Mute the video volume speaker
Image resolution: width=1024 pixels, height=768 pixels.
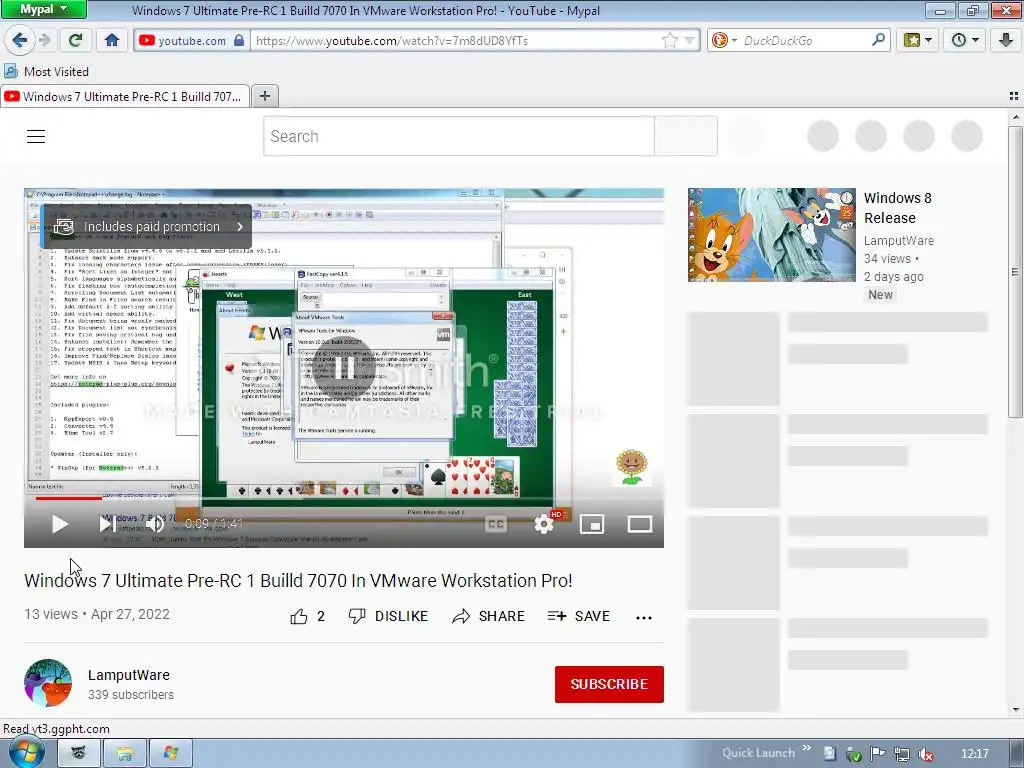click(155, 524)
